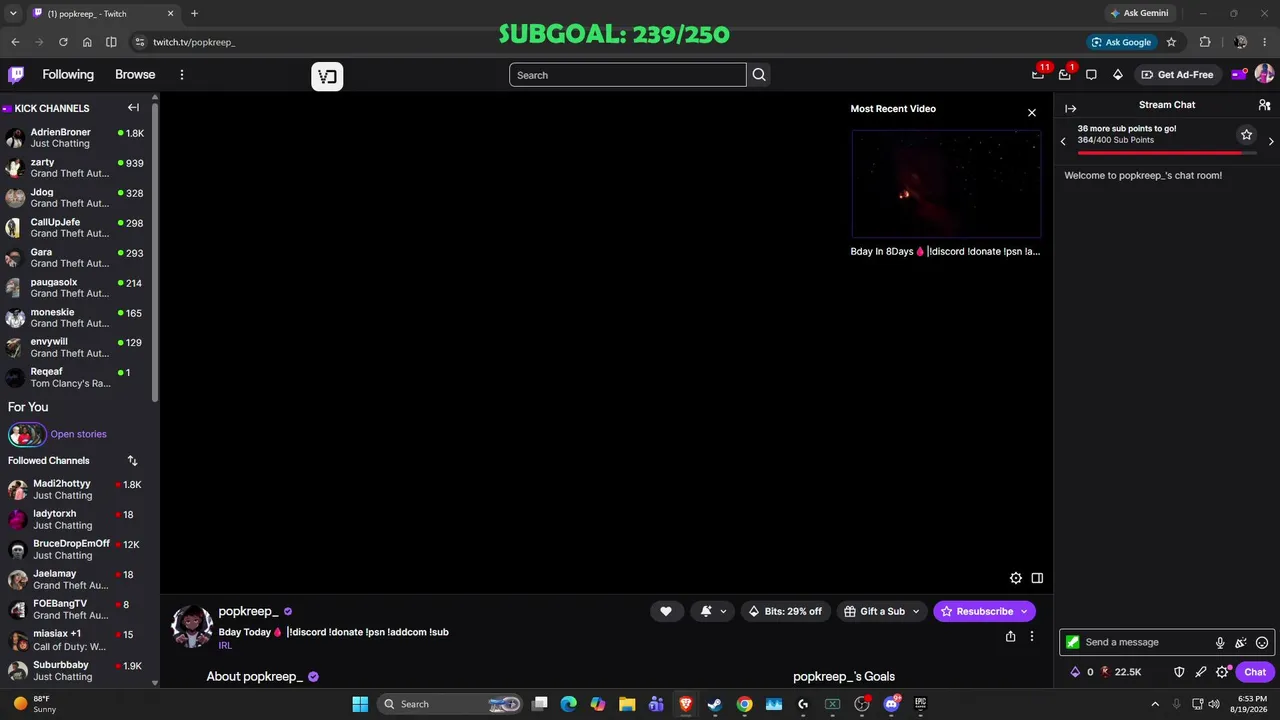Open the user profile avatar menu
Image resolution: width=1280 pixels, height=720 pixels.
(1264, 74)
